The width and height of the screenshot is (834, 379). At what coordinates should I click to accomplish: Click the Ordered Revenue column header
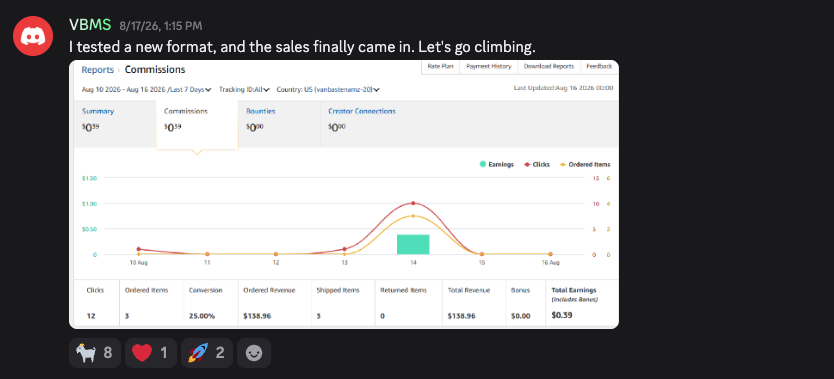coord(269,290)
